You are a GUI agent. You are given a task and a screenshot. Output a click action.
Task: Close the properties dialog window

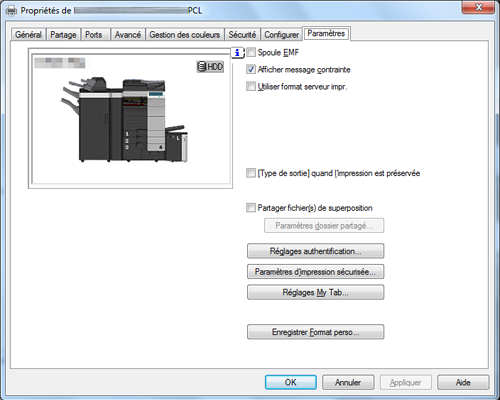click(478, 7)
